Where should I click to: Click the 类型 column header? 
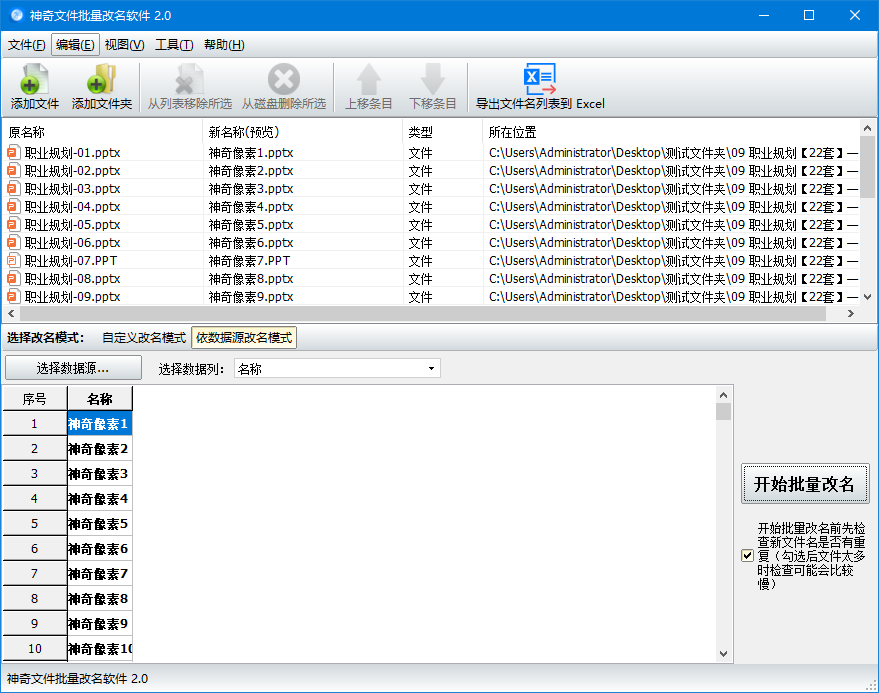coord(442,132)
